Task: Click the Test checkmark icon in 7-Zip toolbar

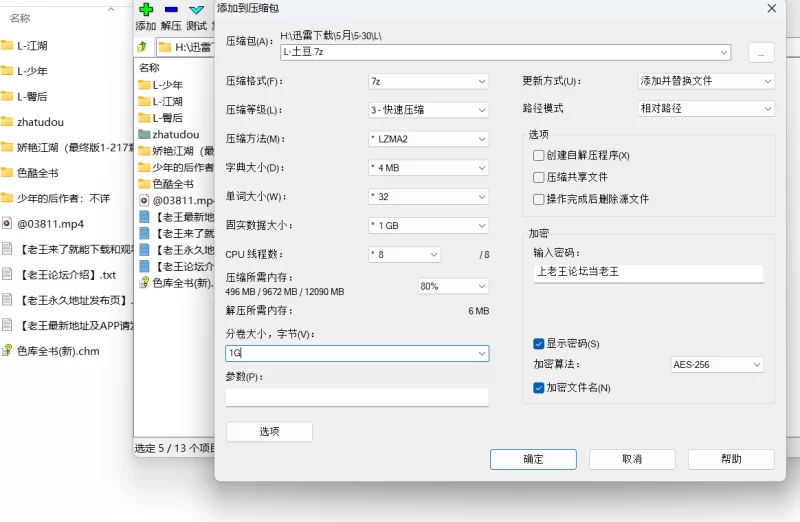Action: (196, 9)
